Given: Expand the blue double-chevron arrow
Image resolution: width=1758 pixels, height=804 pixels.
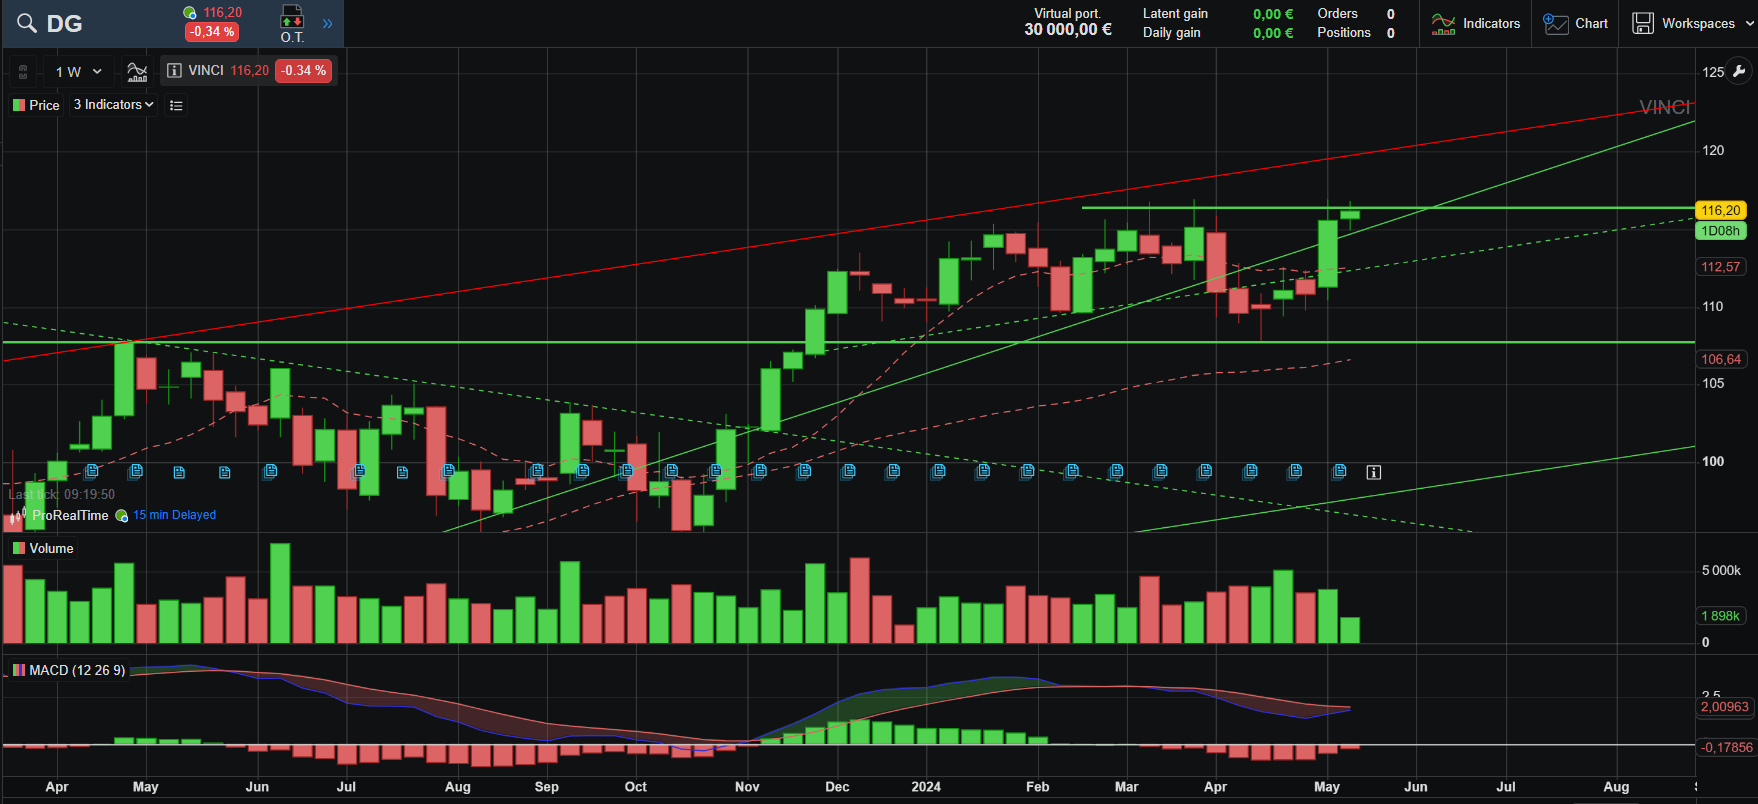Looking at the screenshot, I should click(x=327, y=23).
